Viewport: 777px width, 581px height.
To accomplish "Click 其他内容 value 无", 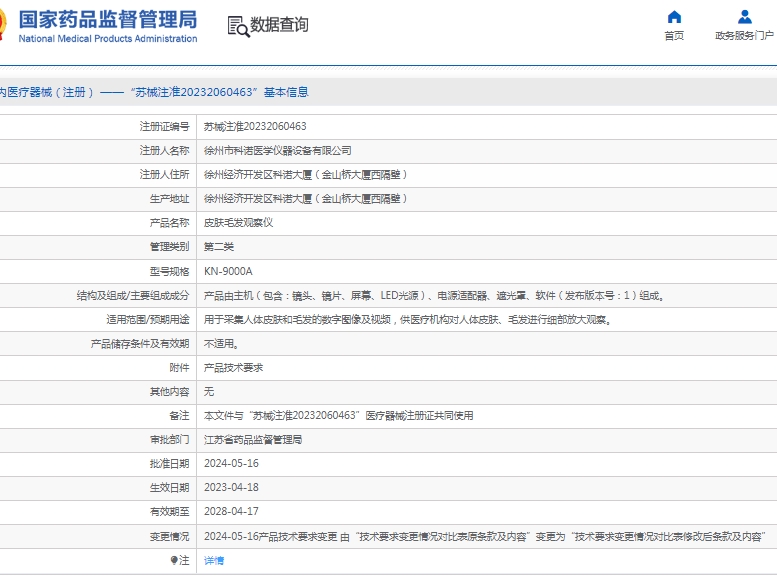I will [x=209, y=392].
